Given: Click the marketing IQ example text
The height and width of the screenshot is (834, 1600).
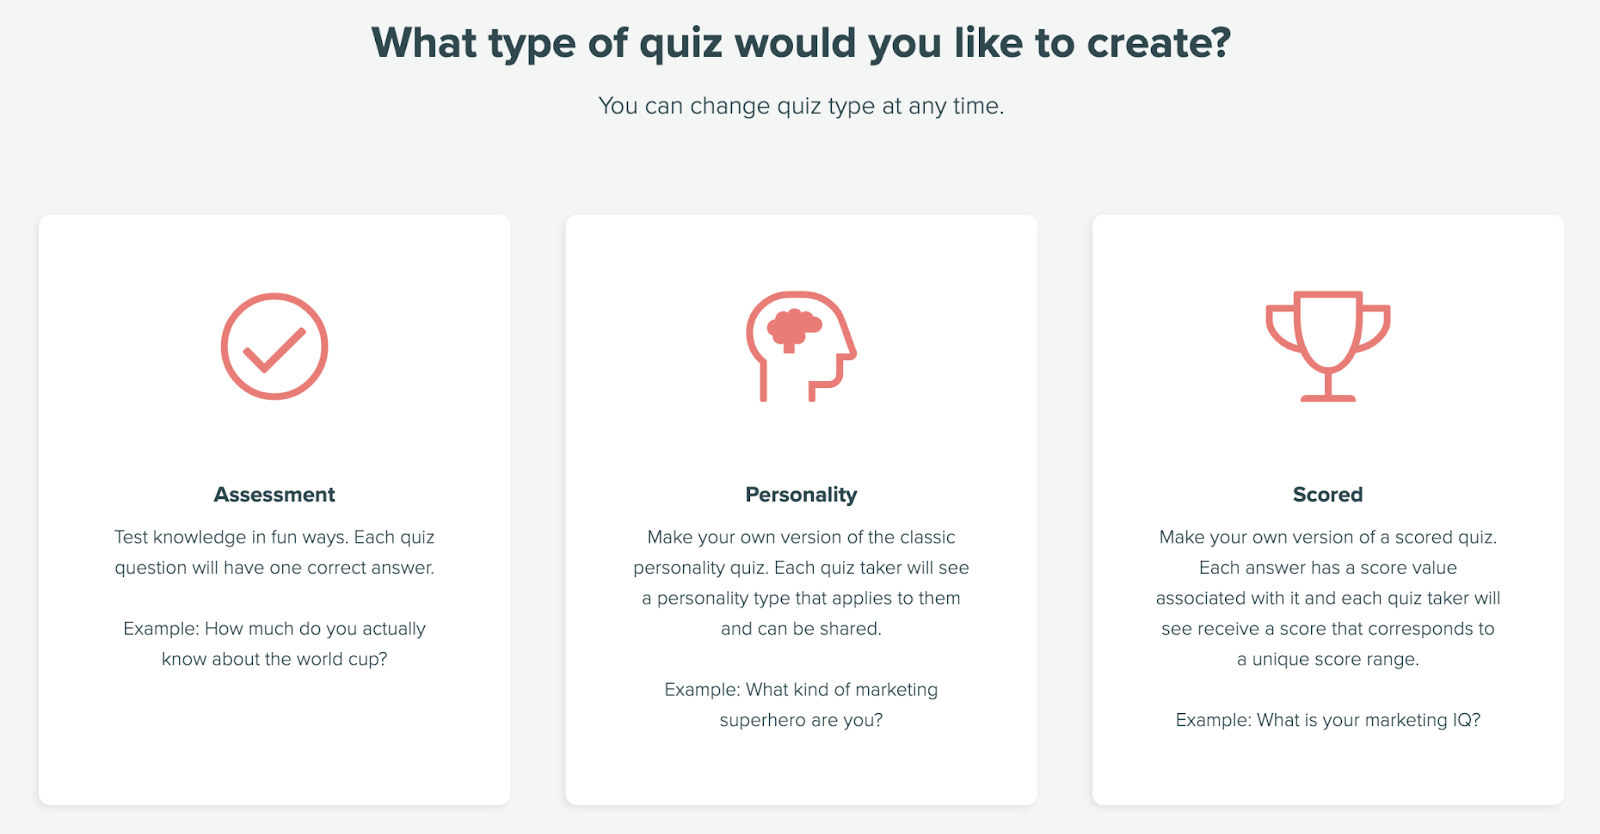Looking at the screenshot, I should (1327, 720).
